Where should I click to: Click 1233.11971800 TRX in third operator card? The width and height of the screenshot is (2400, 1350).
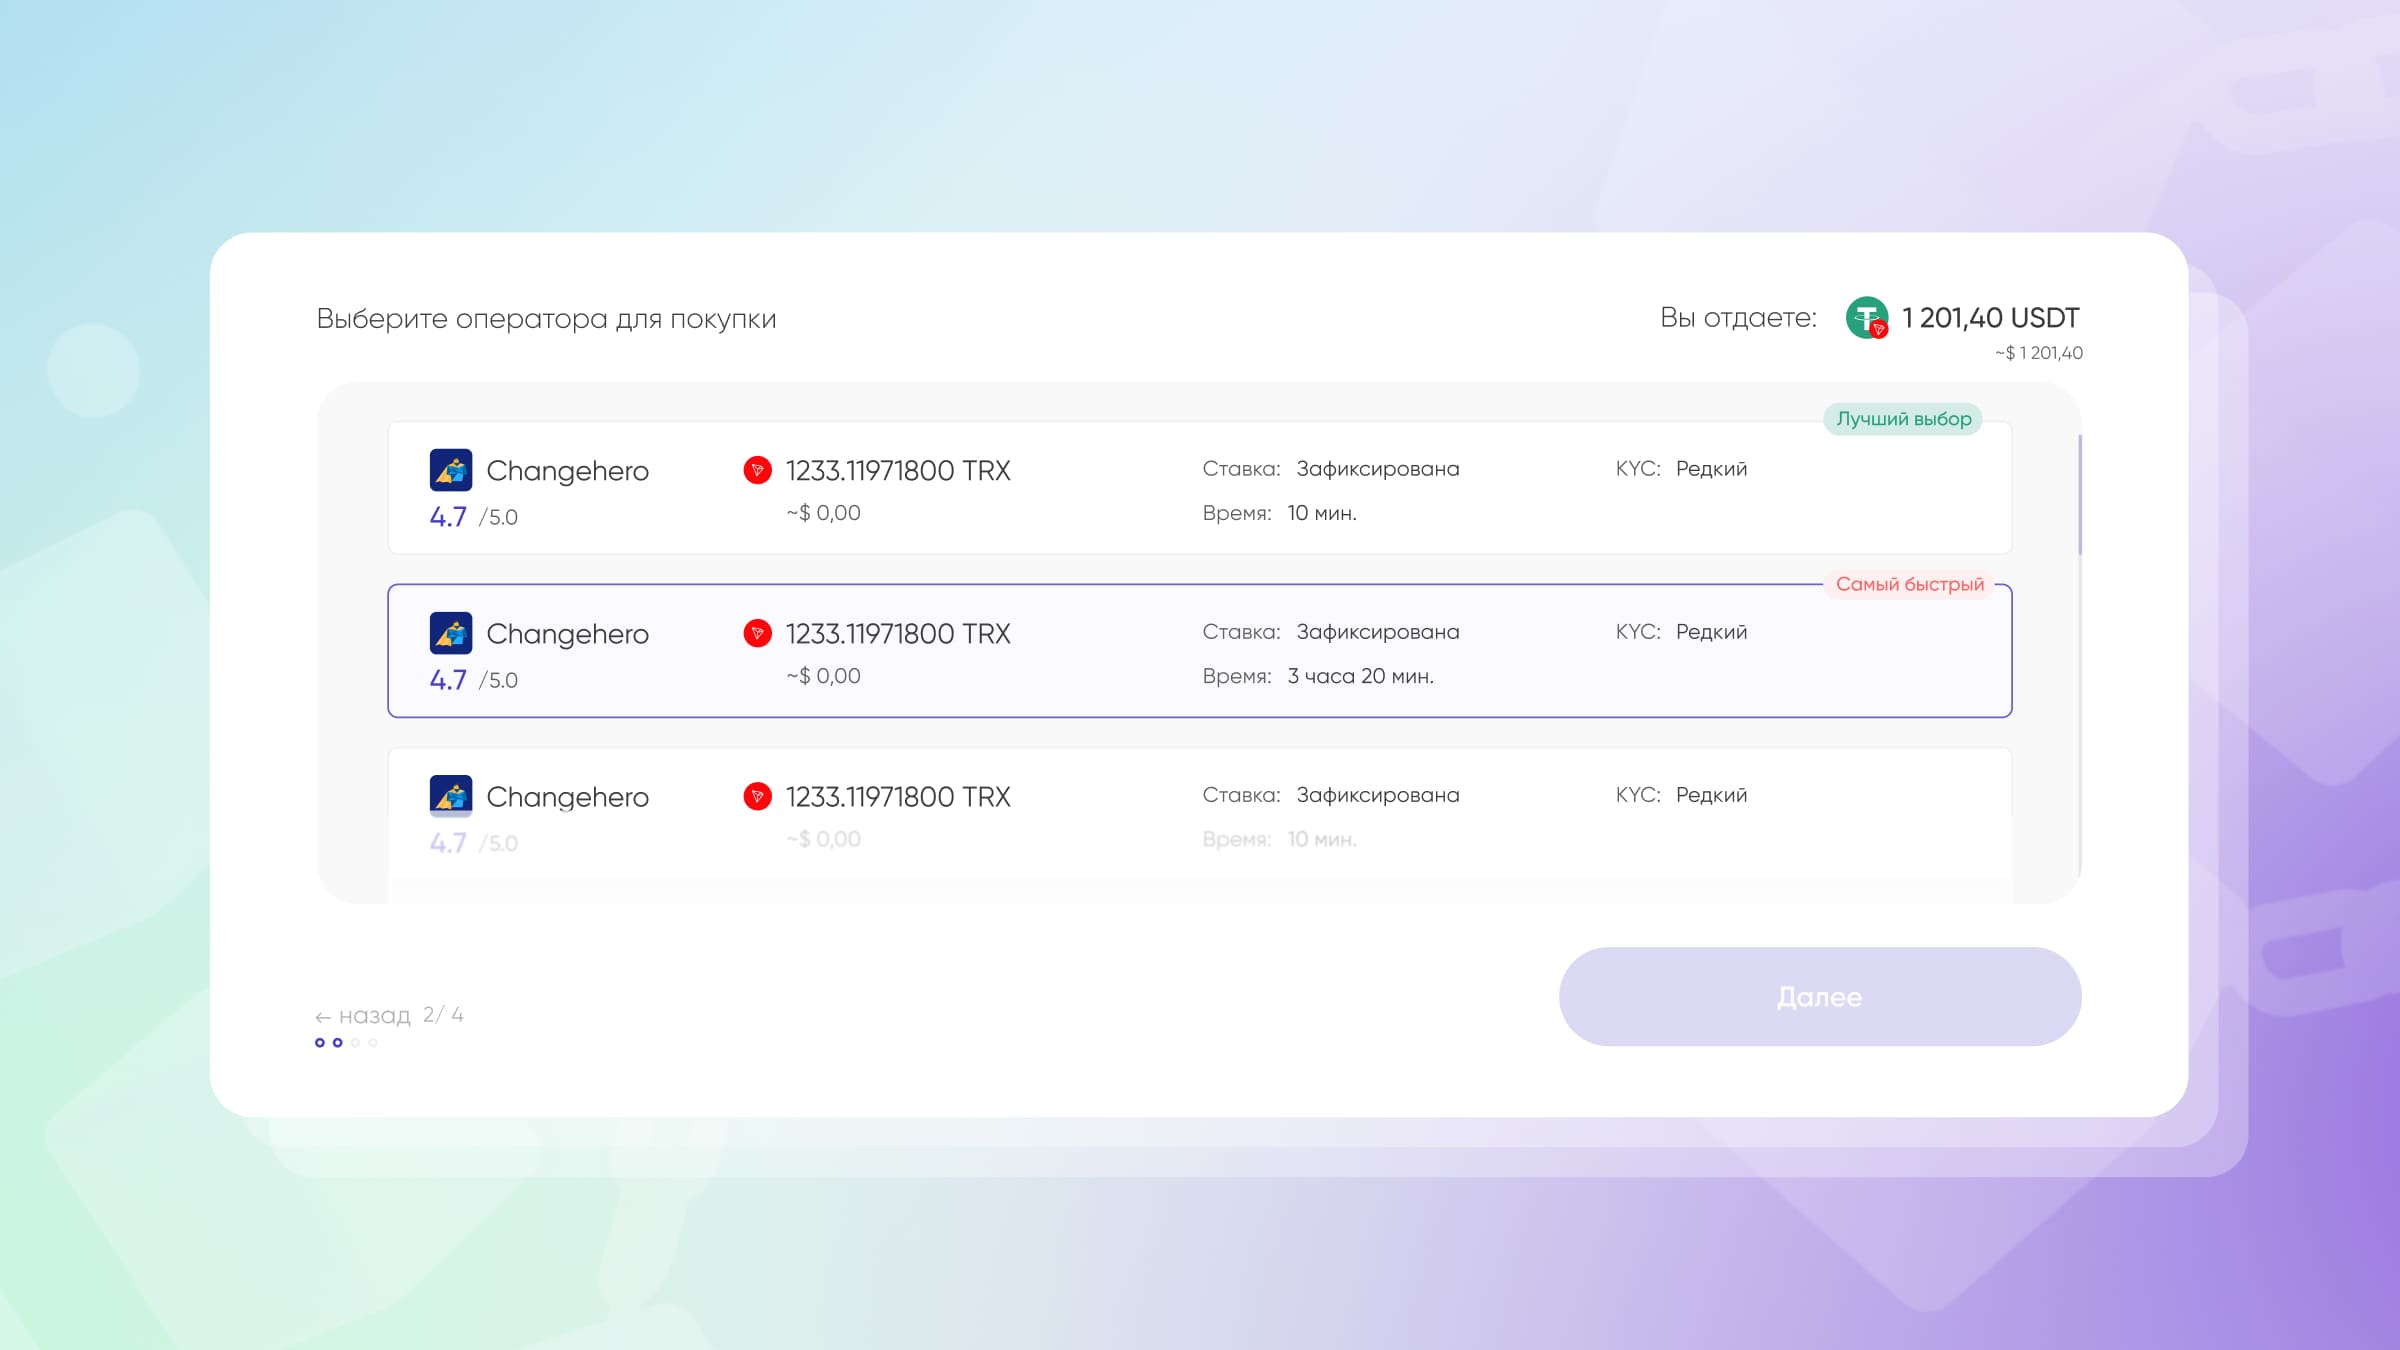click(898, 796)
